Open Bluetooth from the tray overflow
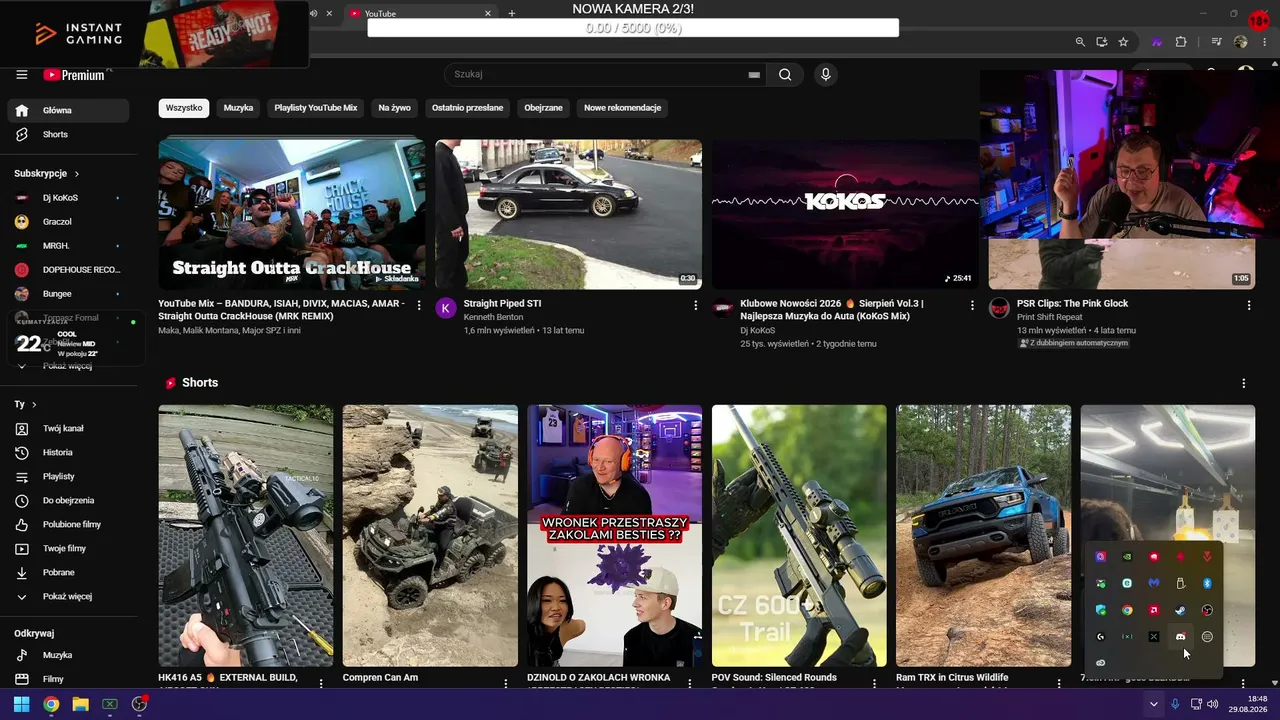 pos(1207,583)
